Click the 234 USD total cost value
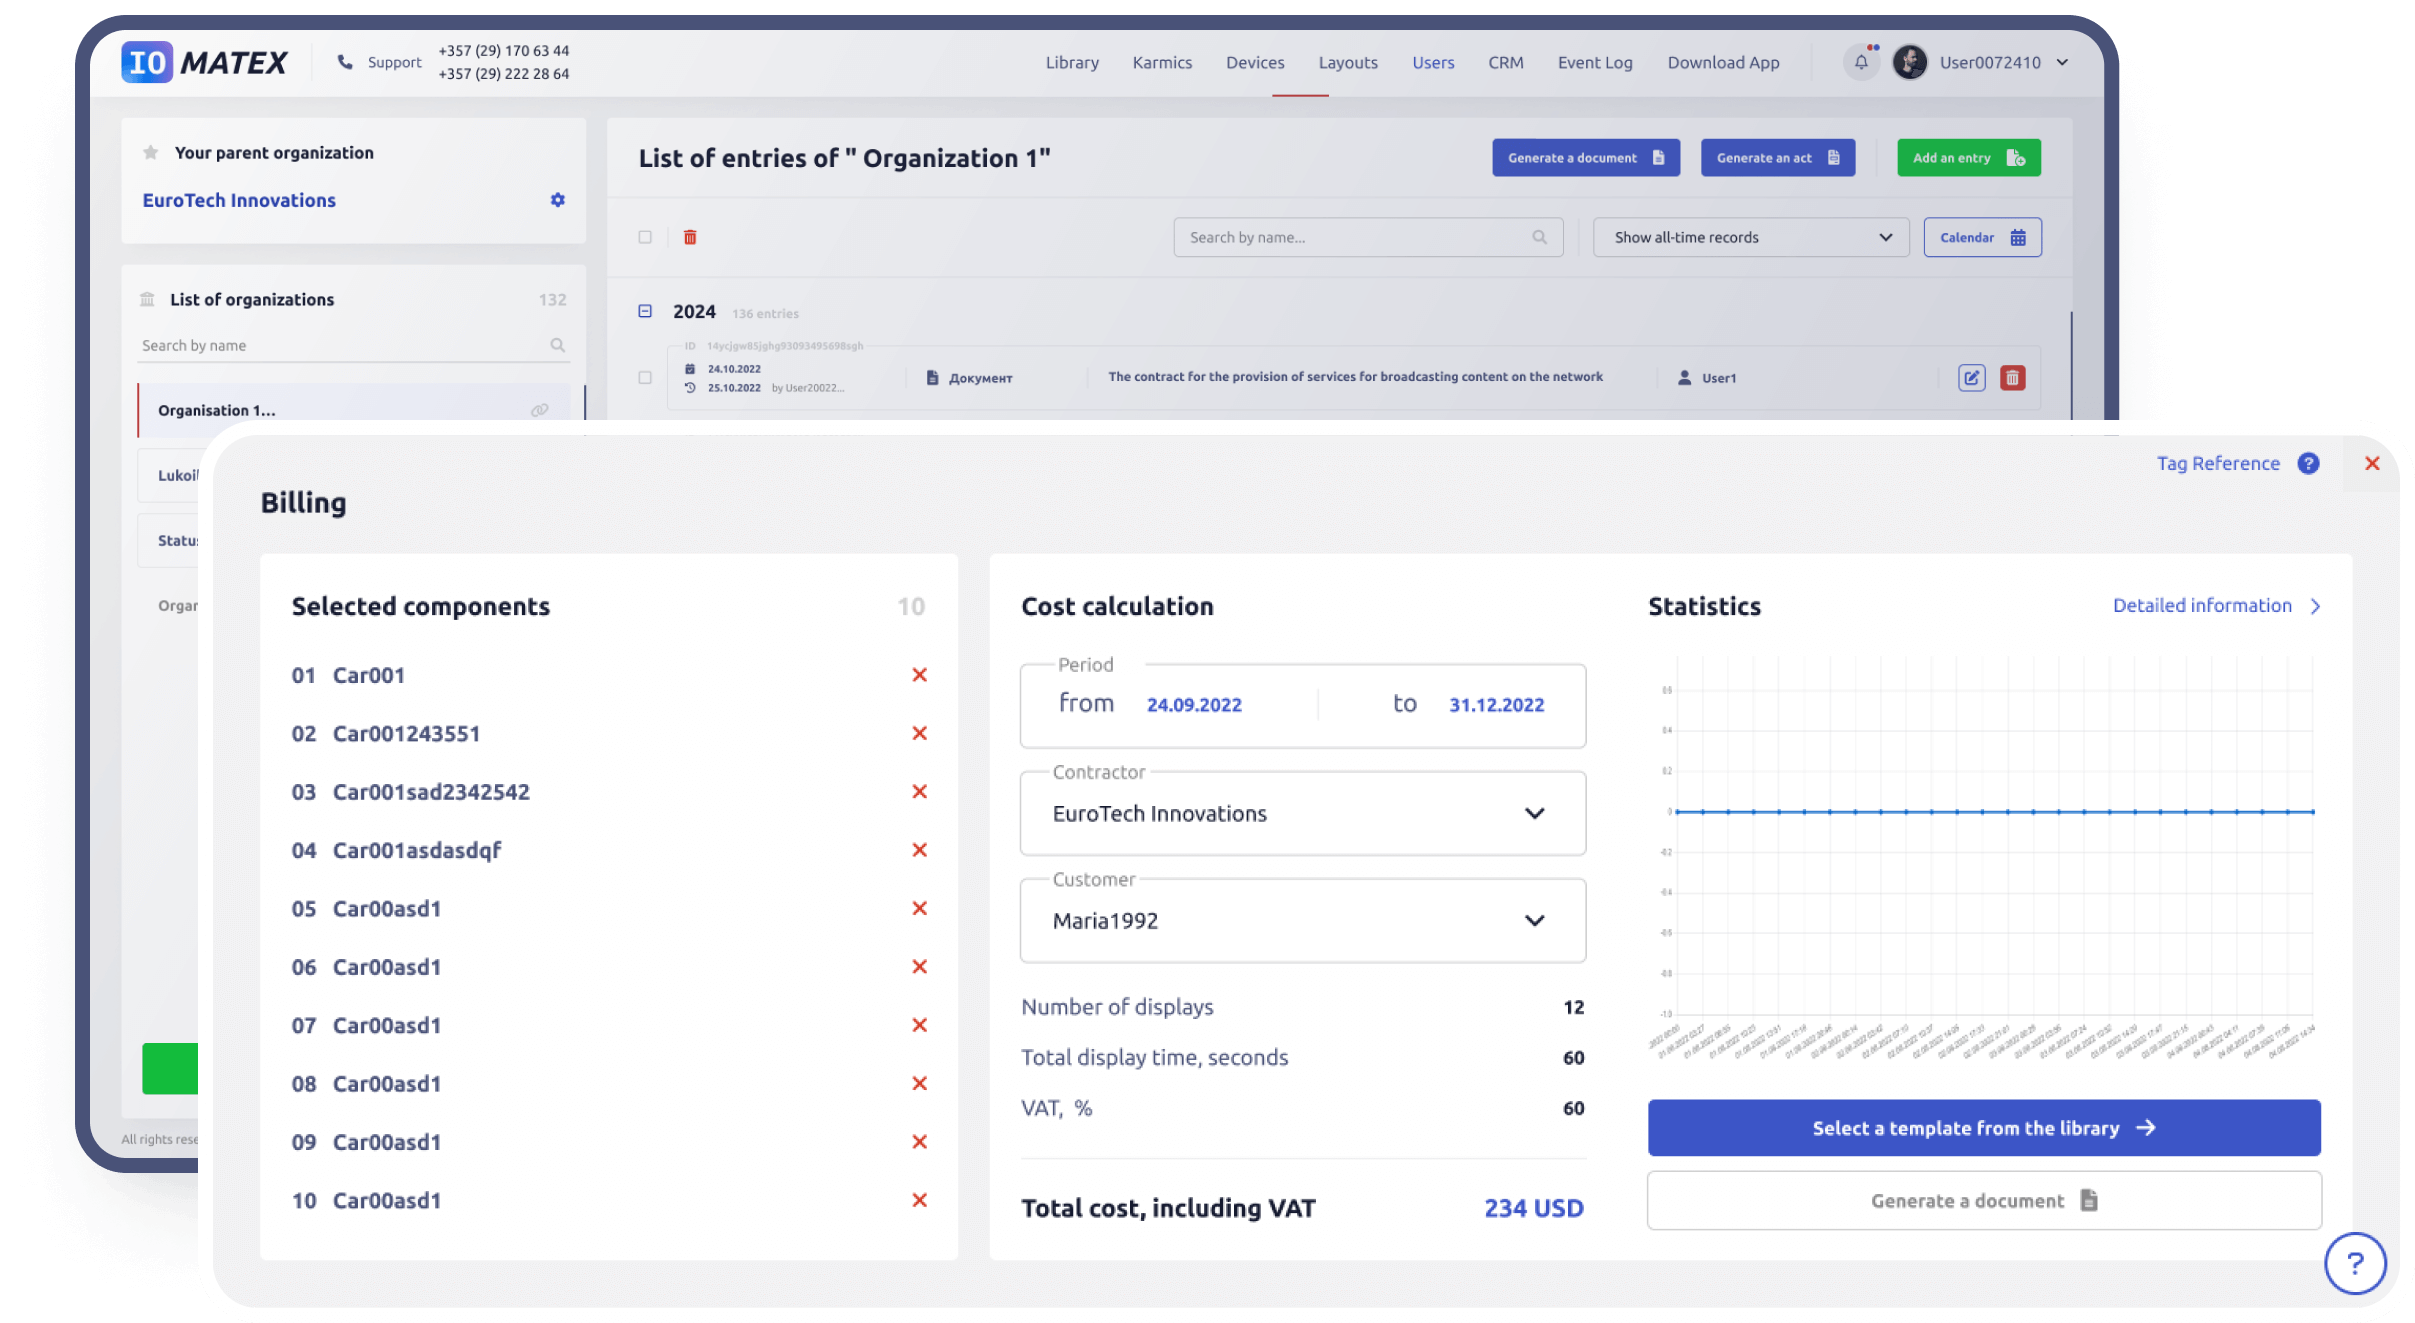The image size is (2415, 1323). (x=1533, y=1208)
